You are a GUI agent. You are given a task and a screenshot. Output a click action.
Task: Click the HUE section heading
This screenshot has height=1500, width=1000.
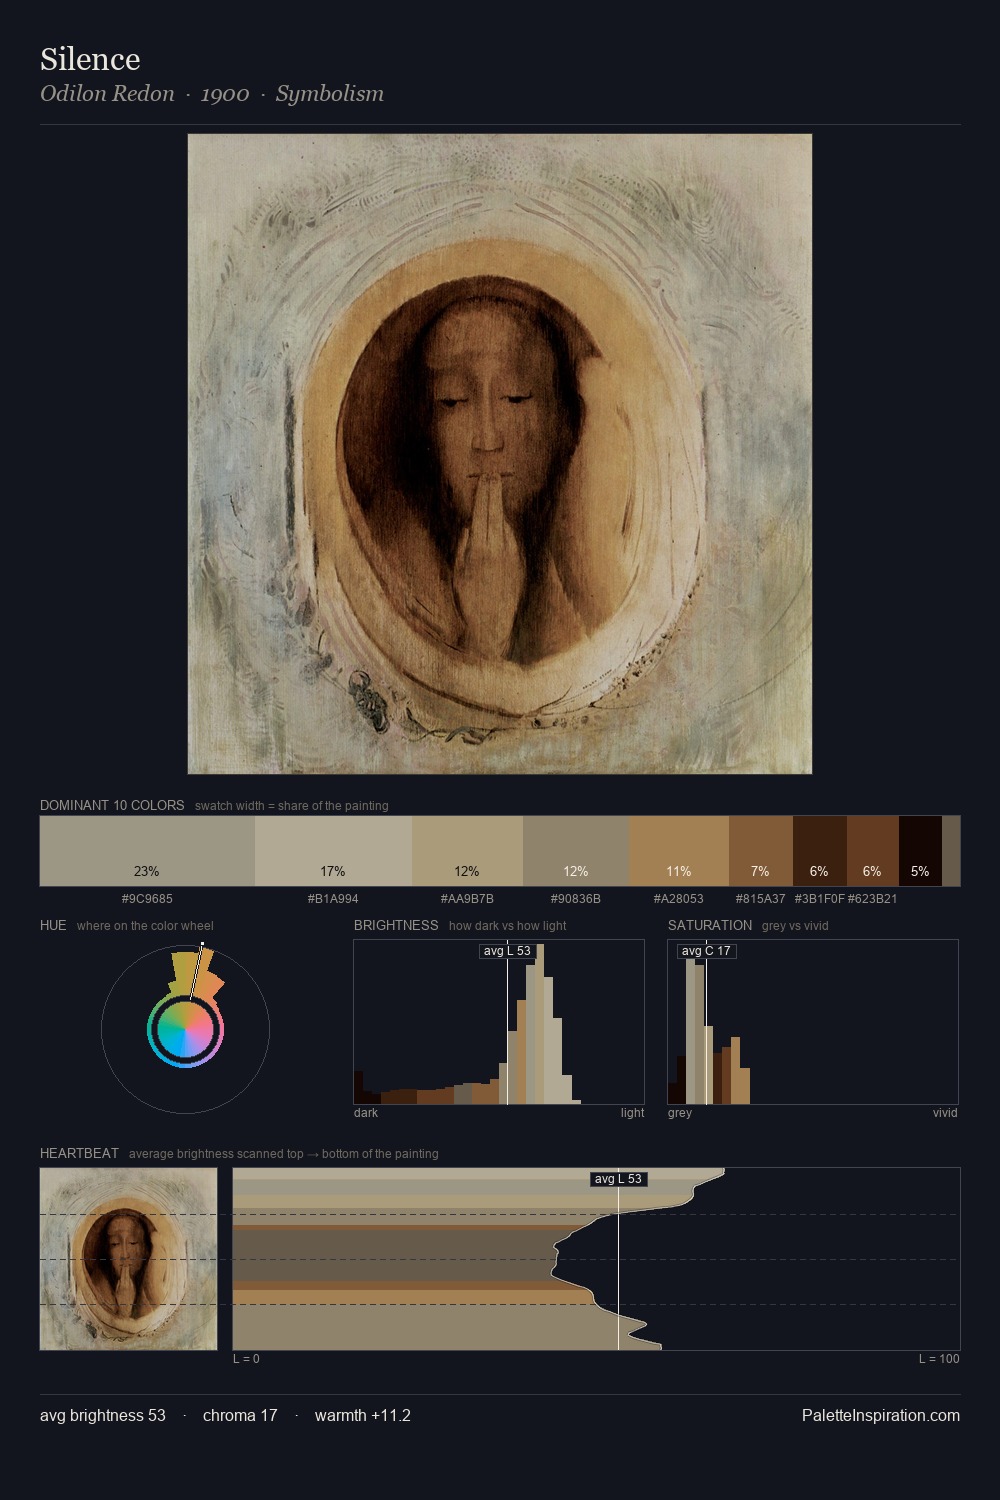coord(53,925)
